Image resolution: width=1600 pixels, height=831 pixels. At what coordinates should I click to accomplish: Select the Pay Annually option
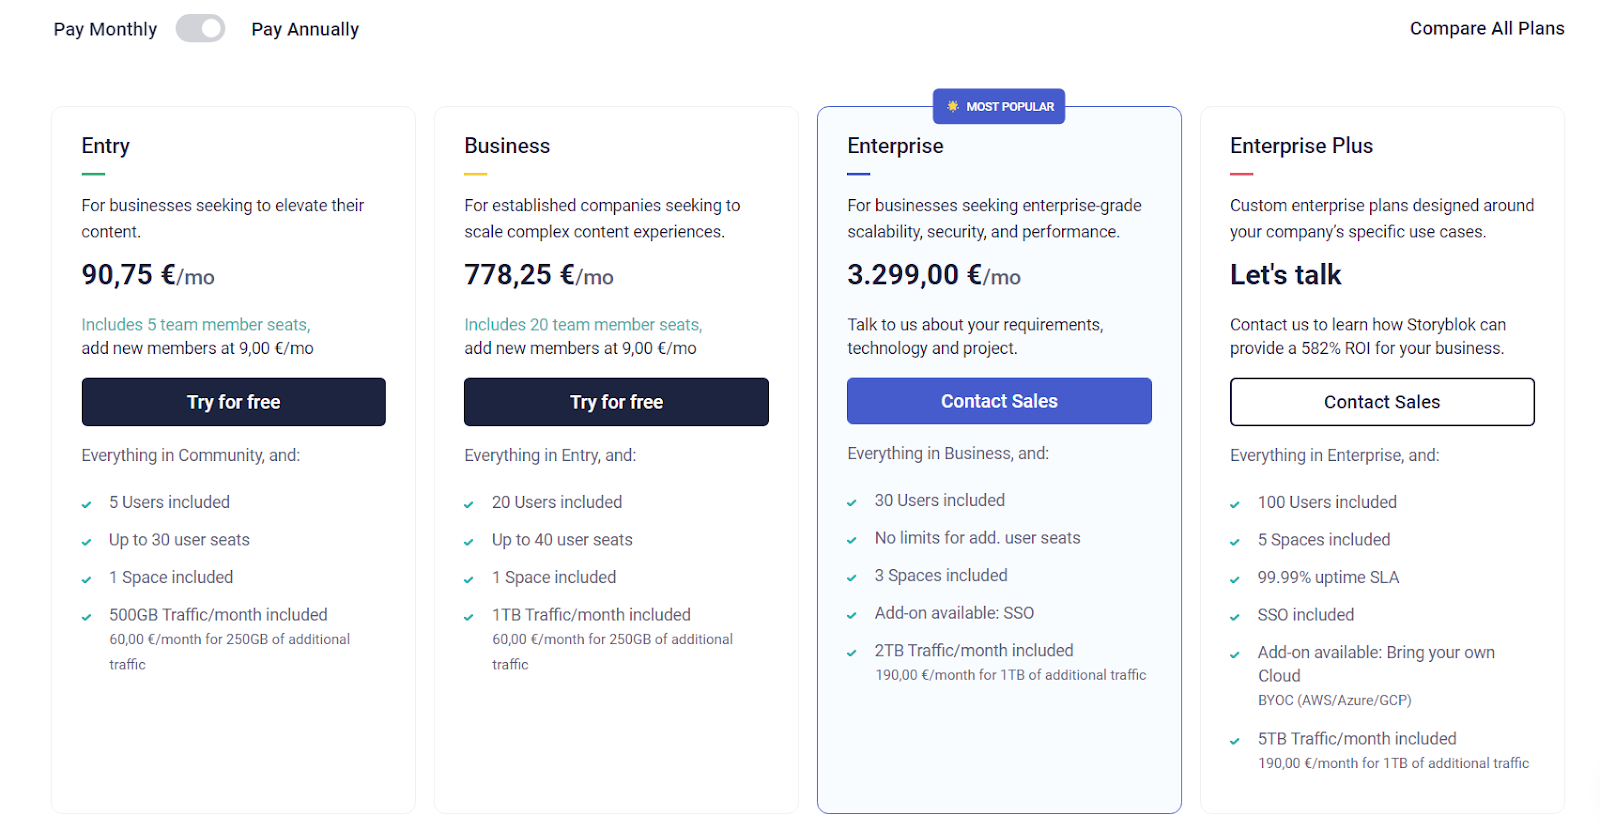click(x=305, y=28)
